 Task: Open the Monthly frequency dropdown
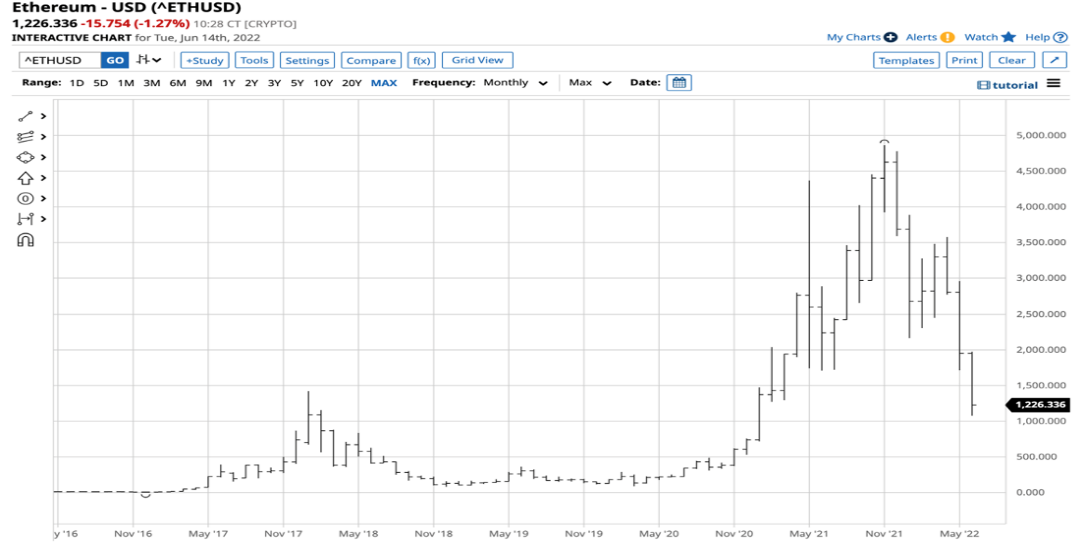[x=515, y=83]
